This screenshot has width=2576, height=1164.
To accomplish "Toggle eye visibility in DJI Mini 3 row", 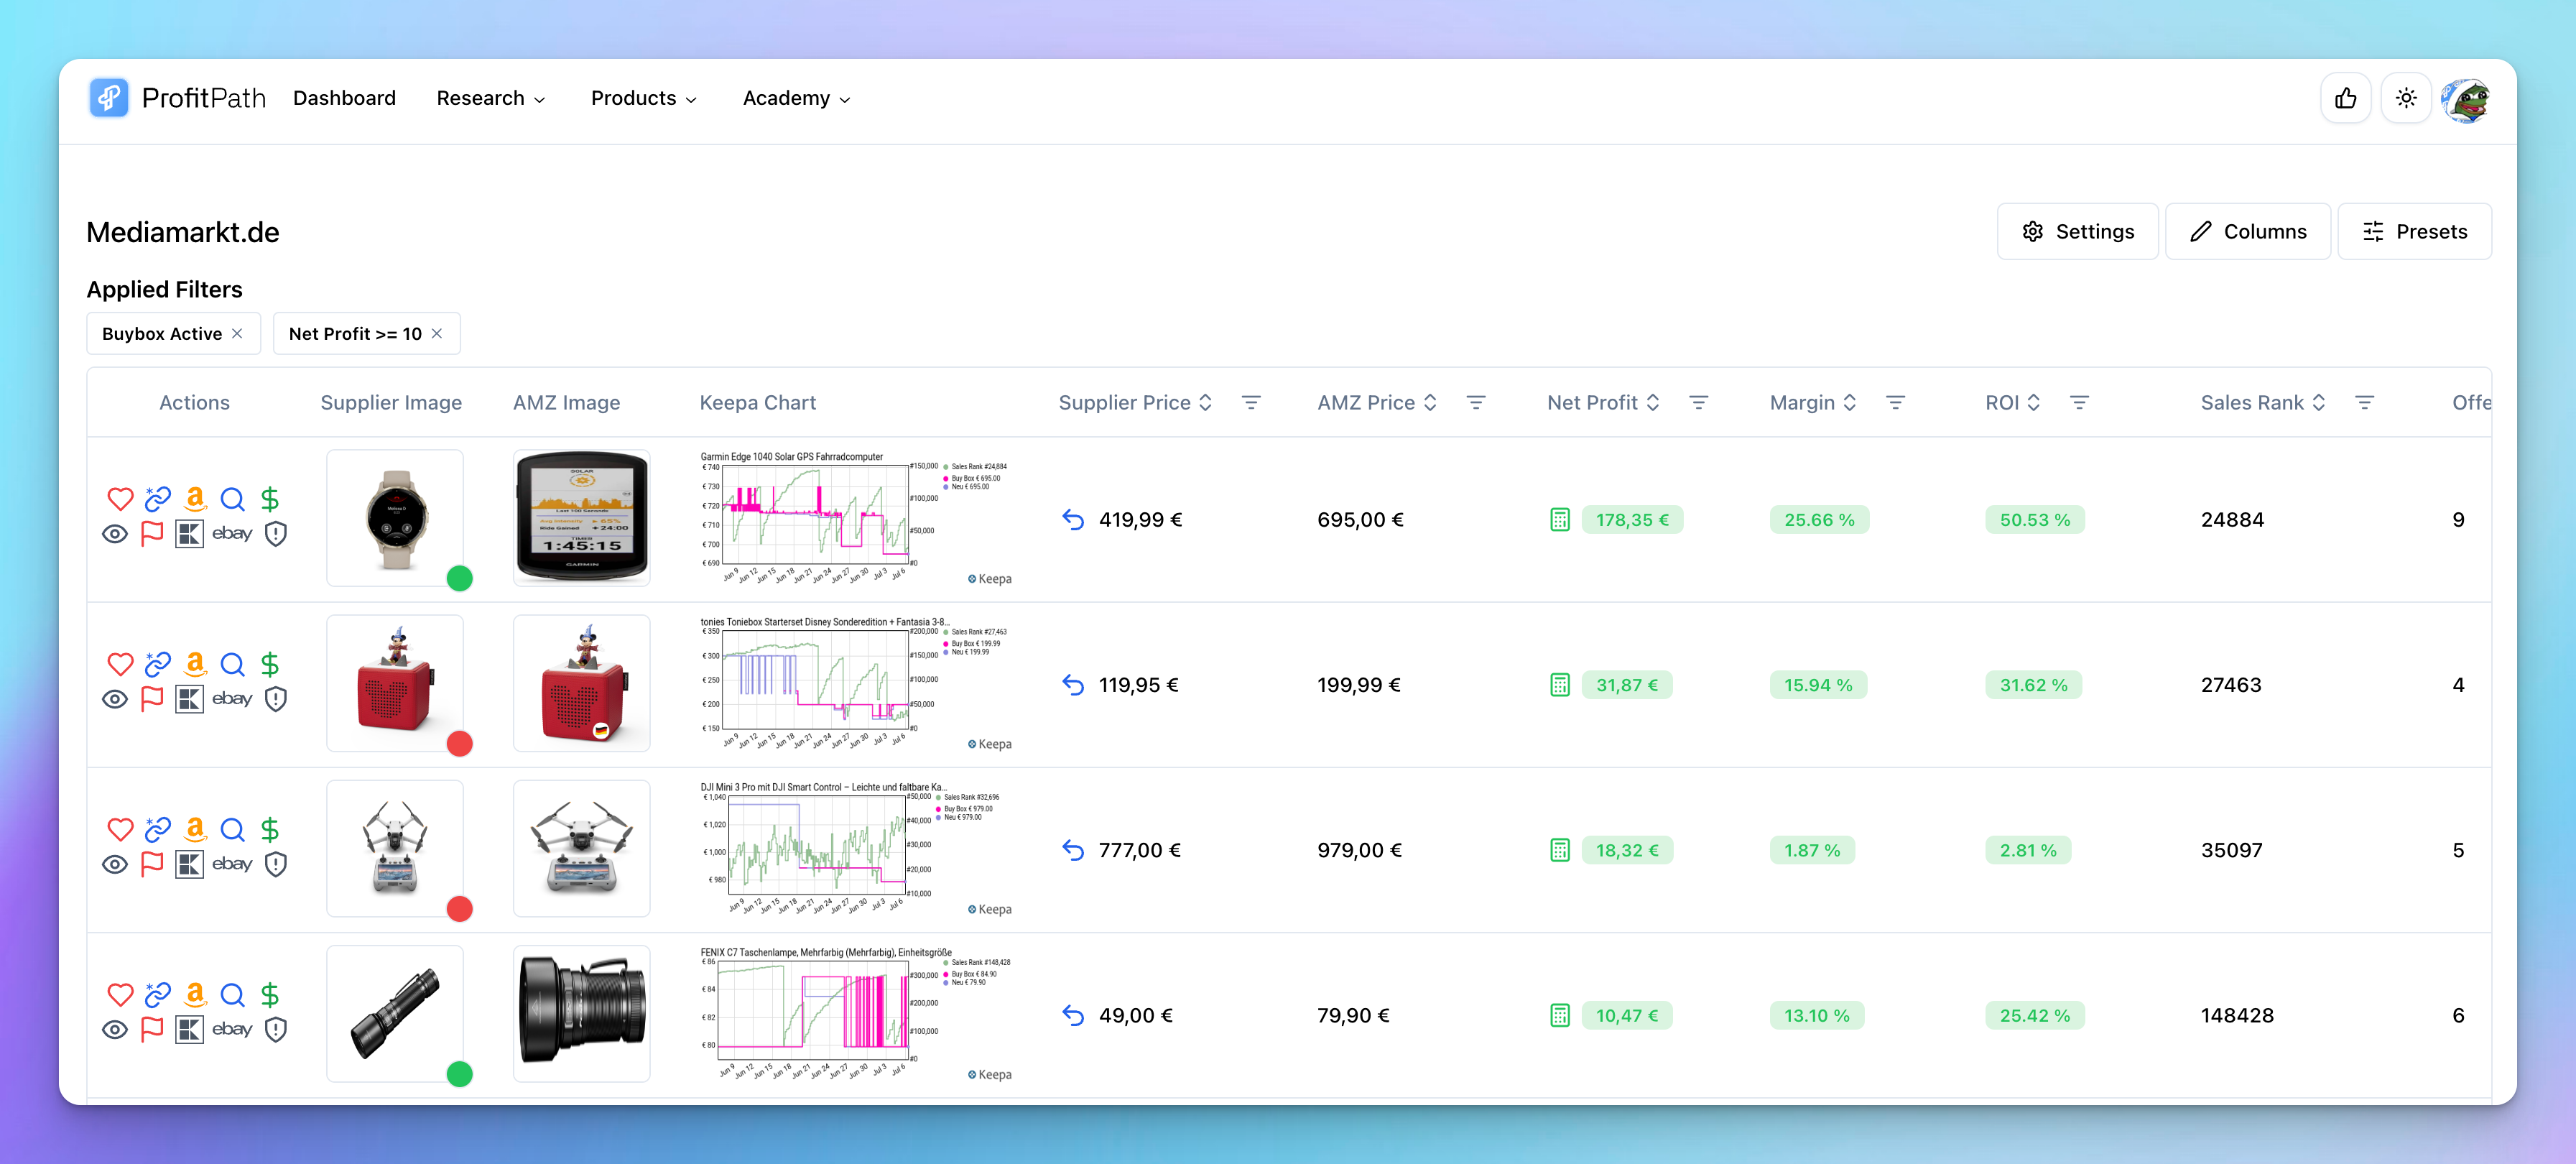I will click(115, 864).
